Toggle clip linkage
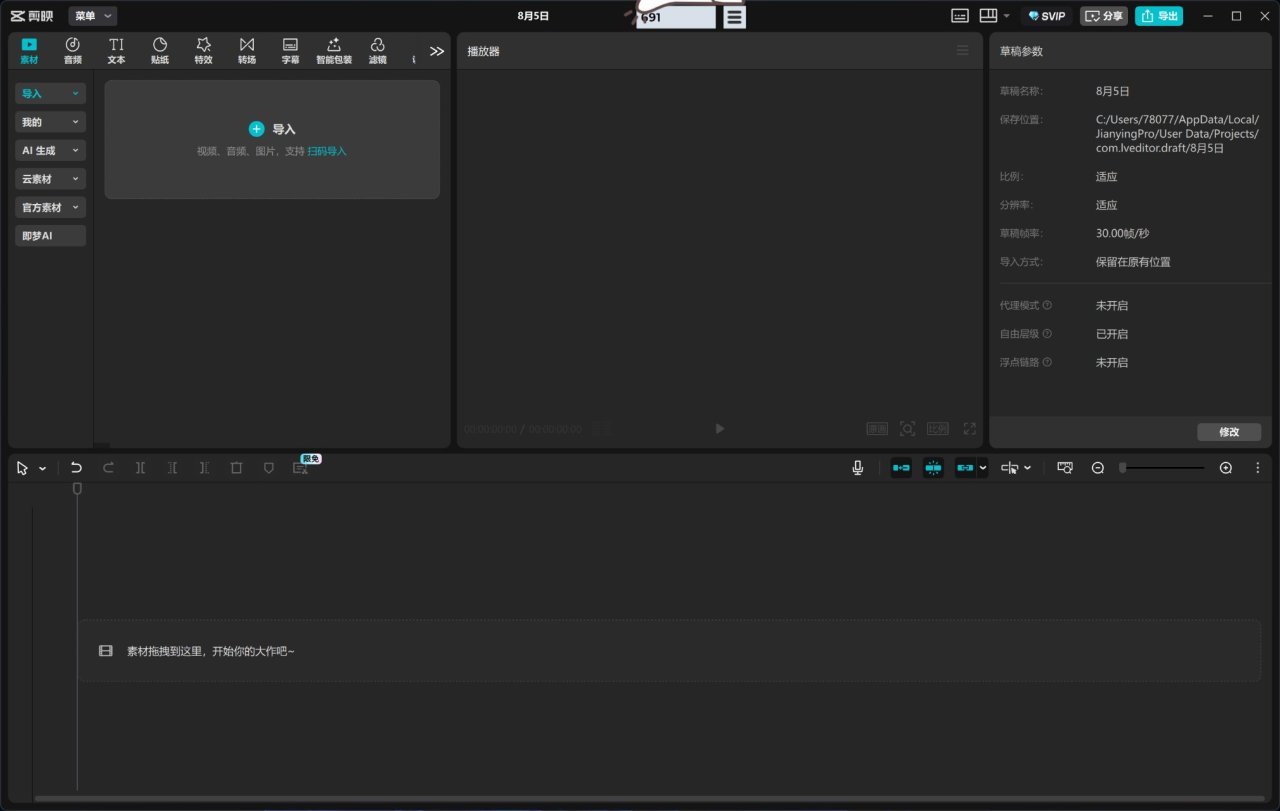The image size is (1280, 811). coord(965,467)
